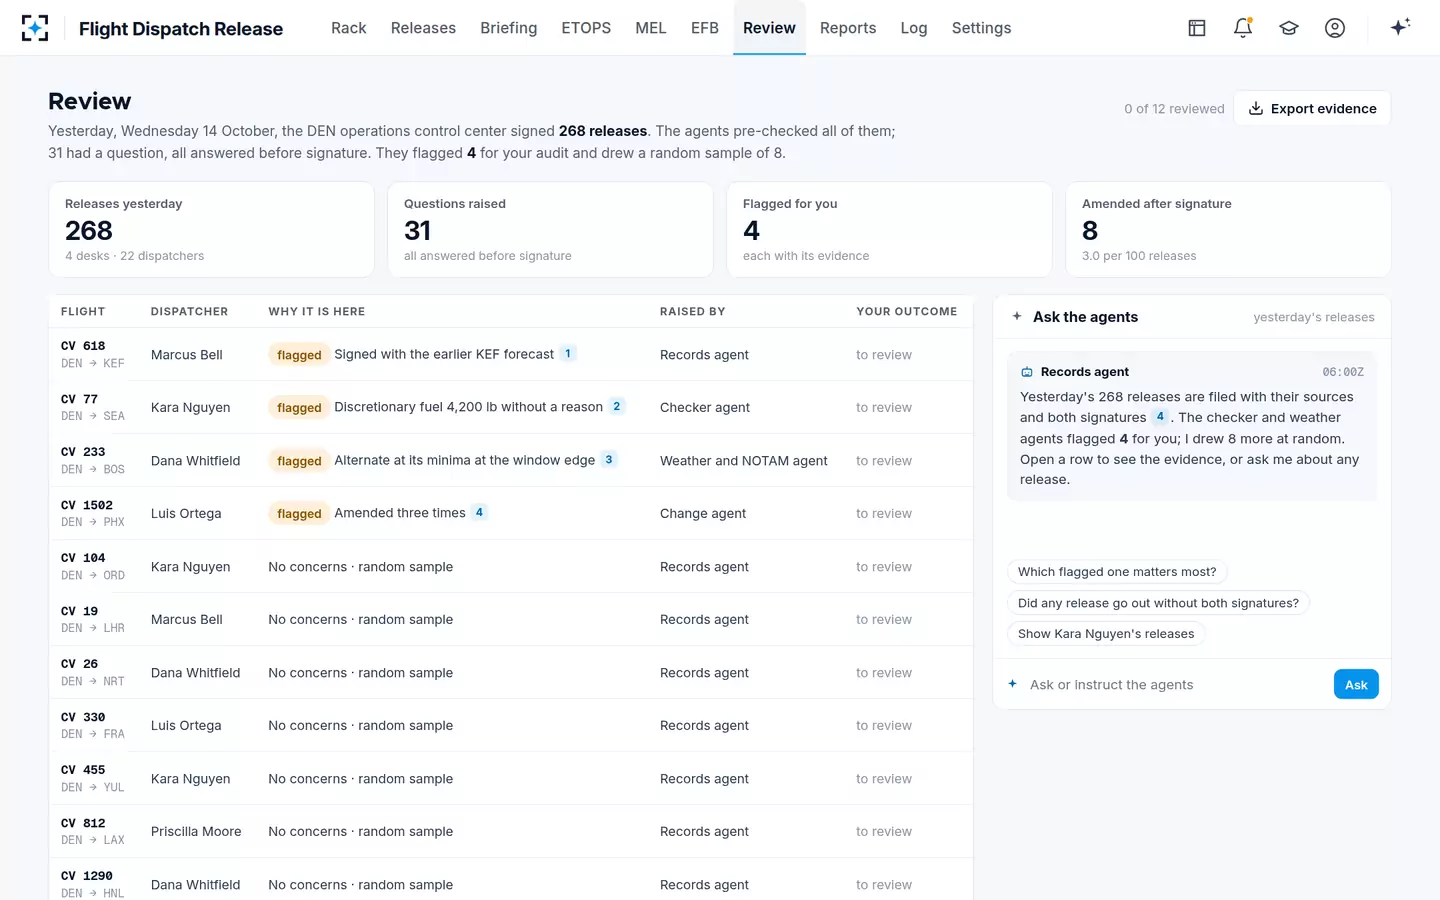The image size is (1440, 900).
Task: Click 'to review' outcome on CV 330 row
Action: pyautogui.click(x=884, y=725)
